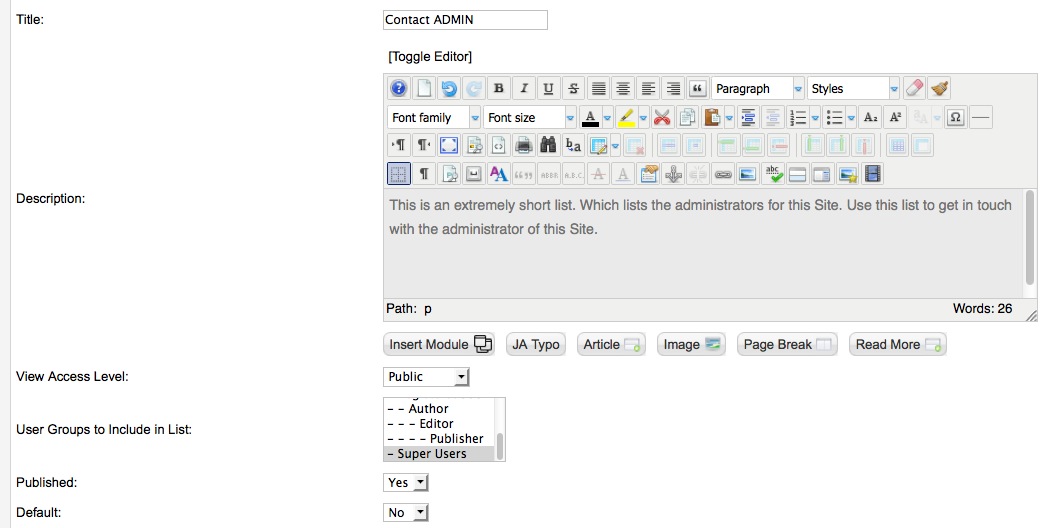Align text right
The width and height of the screenshot is (1056, 528).
coord(673,88)
